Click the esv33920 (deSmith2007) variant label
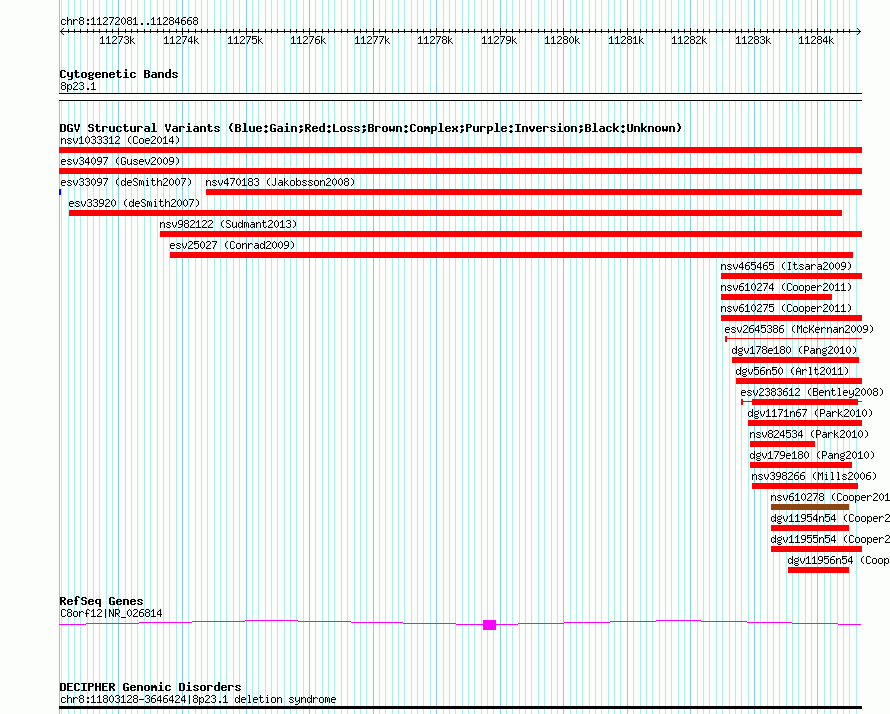This screenshot has height=714, width=890. point(134,203)
